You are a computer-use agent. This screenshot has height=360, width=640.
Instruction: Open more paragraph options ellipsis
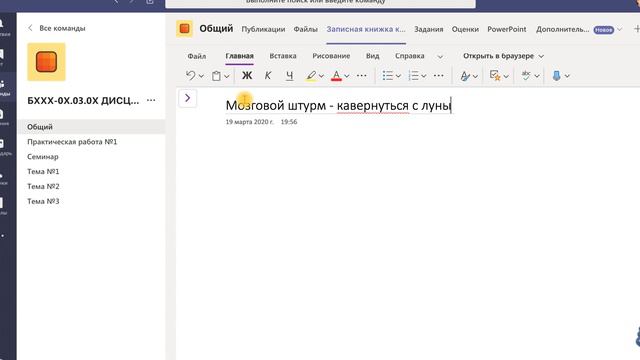(x=439, y=76)
